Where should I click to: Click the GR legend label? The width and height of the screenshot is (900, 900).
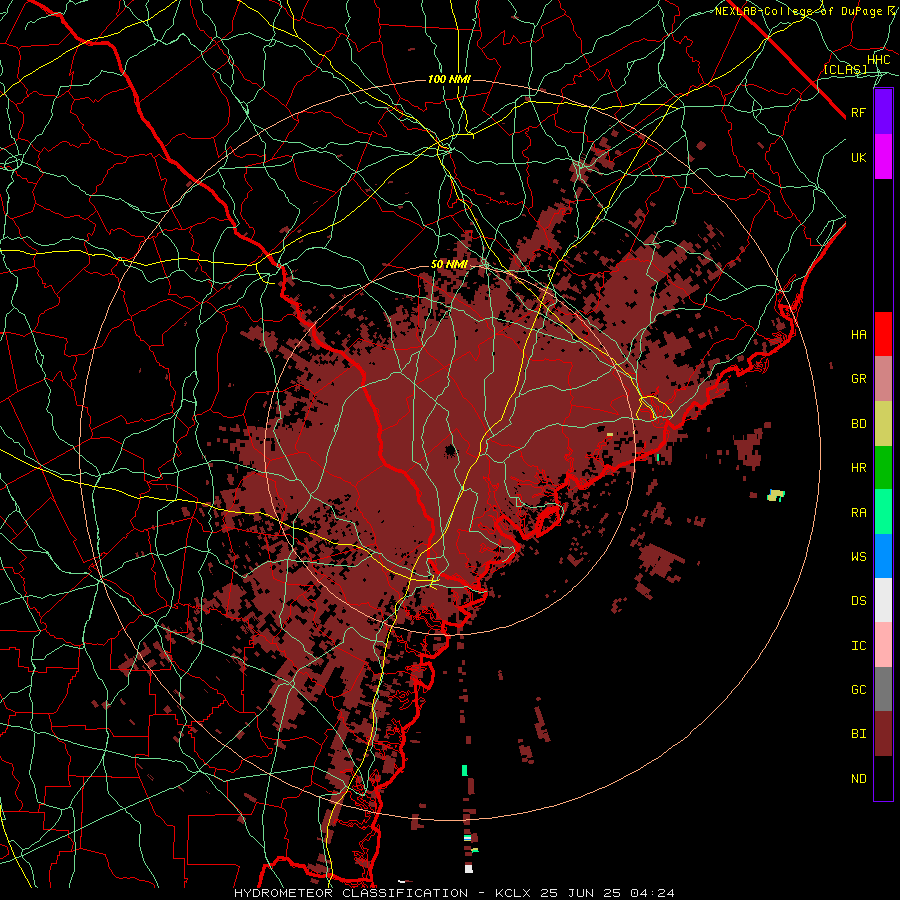click(858, 379)
